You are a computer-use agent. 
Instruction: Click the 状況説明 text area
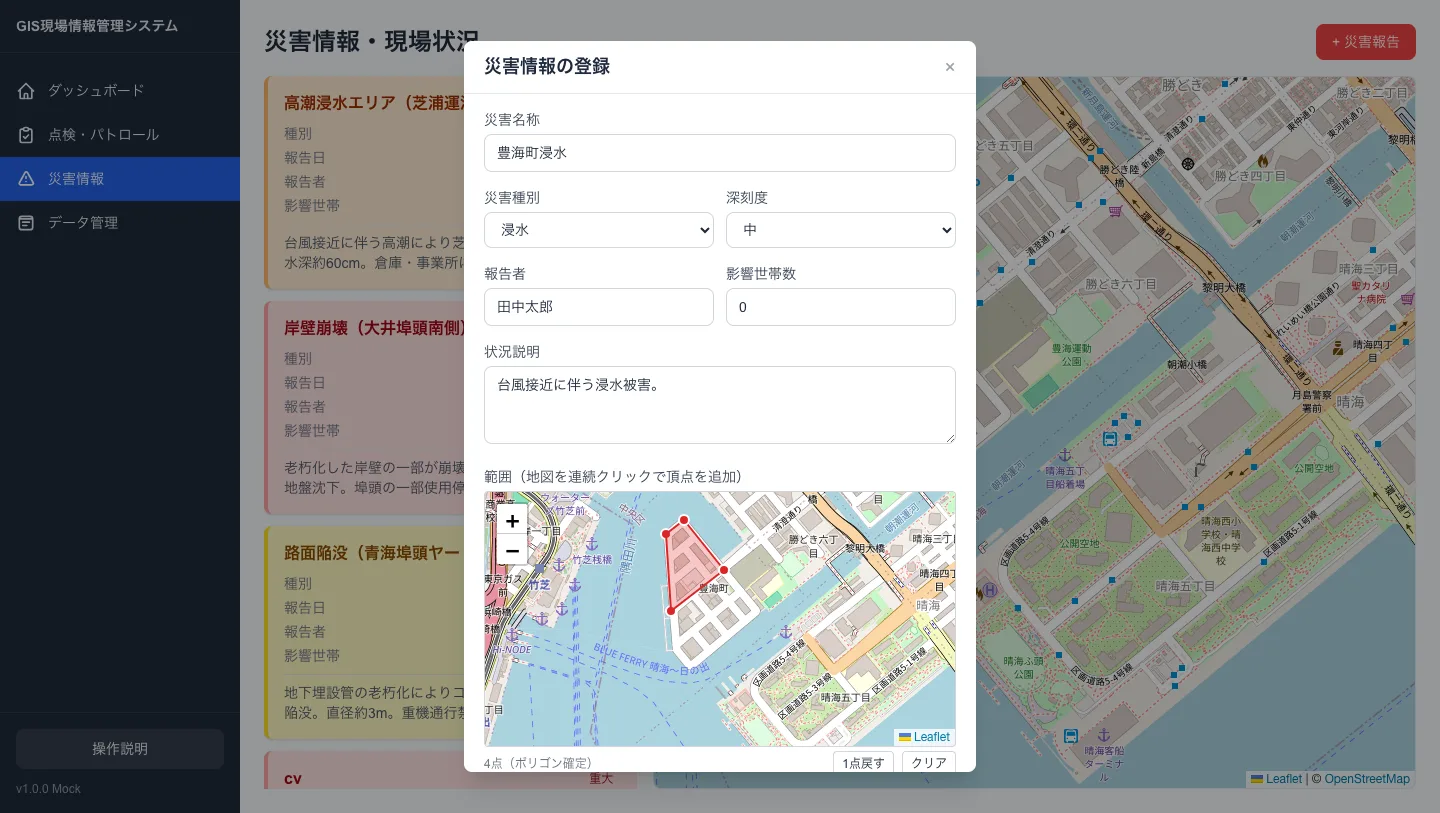pos(720,405)
